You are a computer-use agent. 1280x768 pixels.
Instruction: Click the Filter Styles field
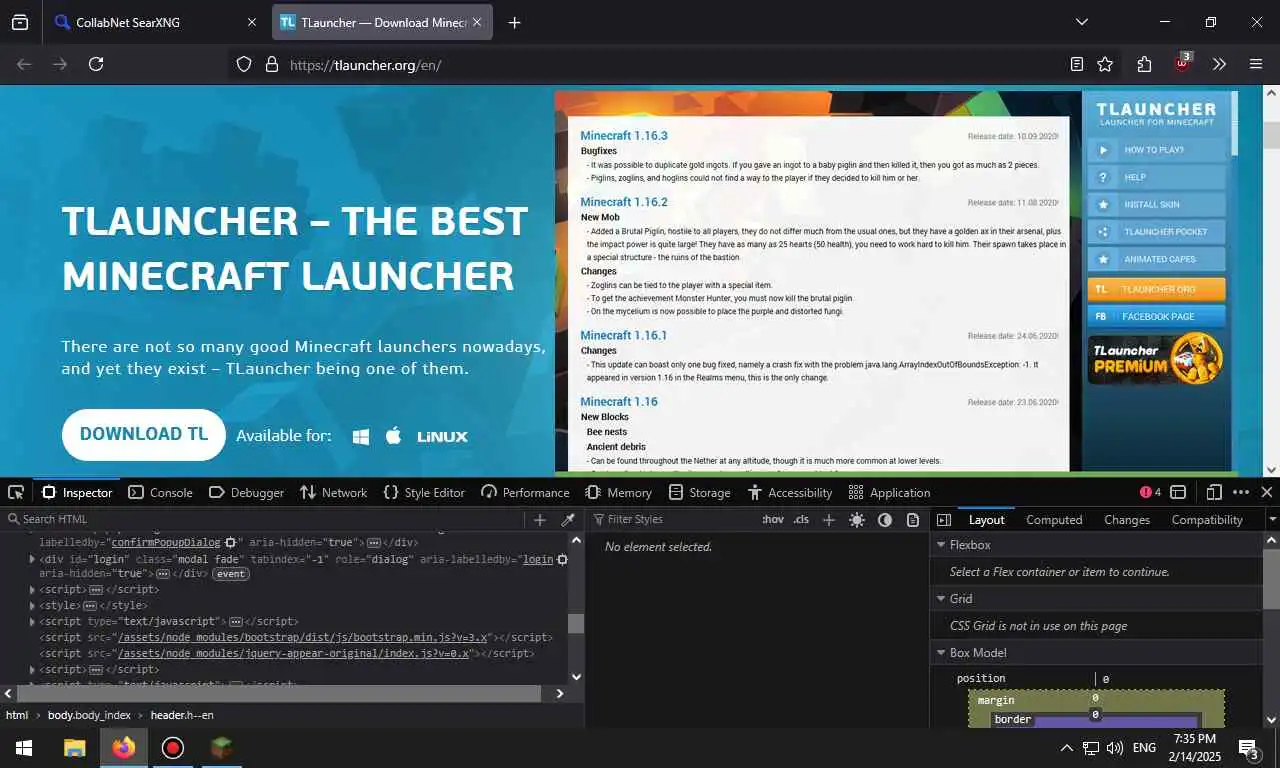(672, 519)
